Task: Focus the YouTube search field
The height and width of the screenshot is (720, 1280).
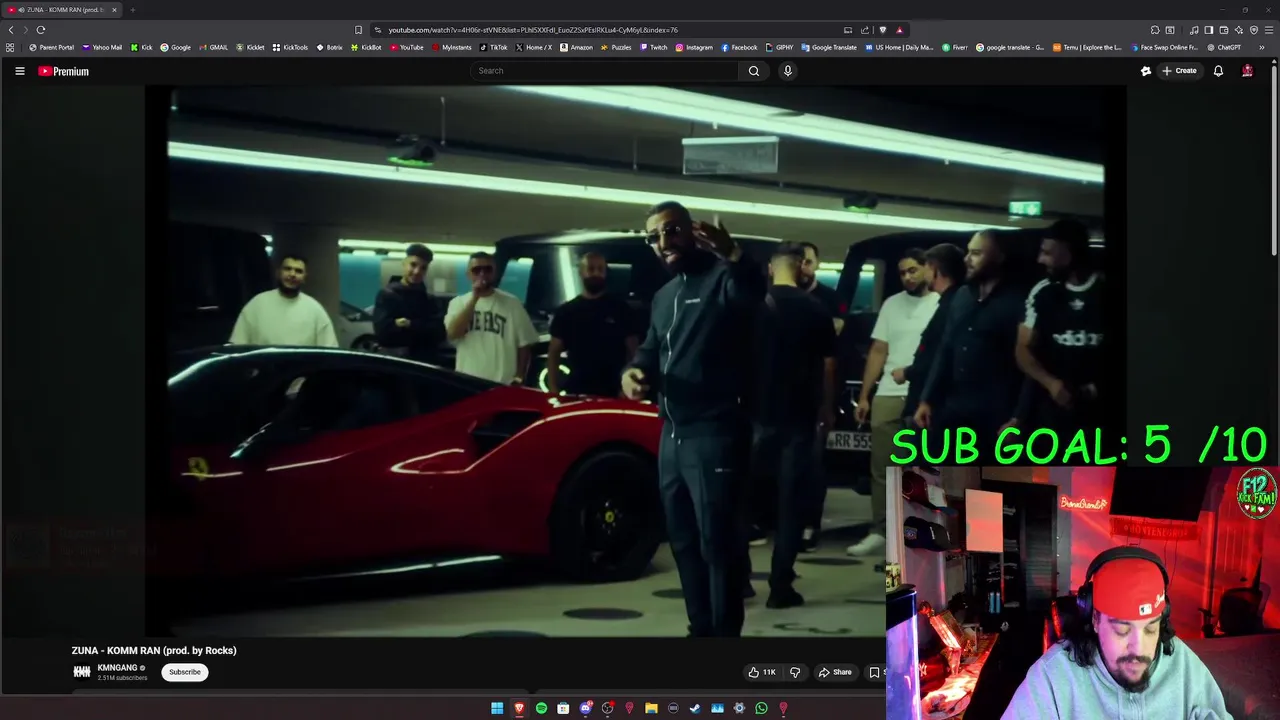Action: pos(606,71)
